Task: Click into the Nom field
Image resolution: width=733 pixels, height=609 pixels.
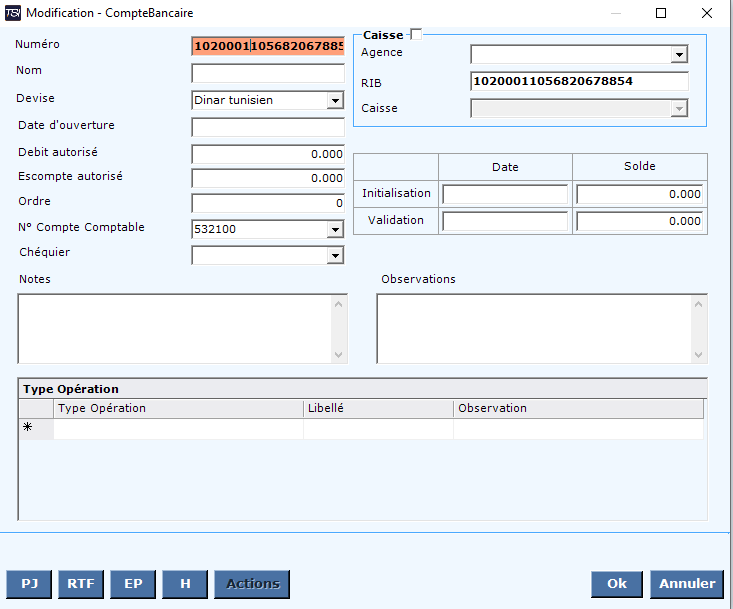Action: (x=268, y=73)
